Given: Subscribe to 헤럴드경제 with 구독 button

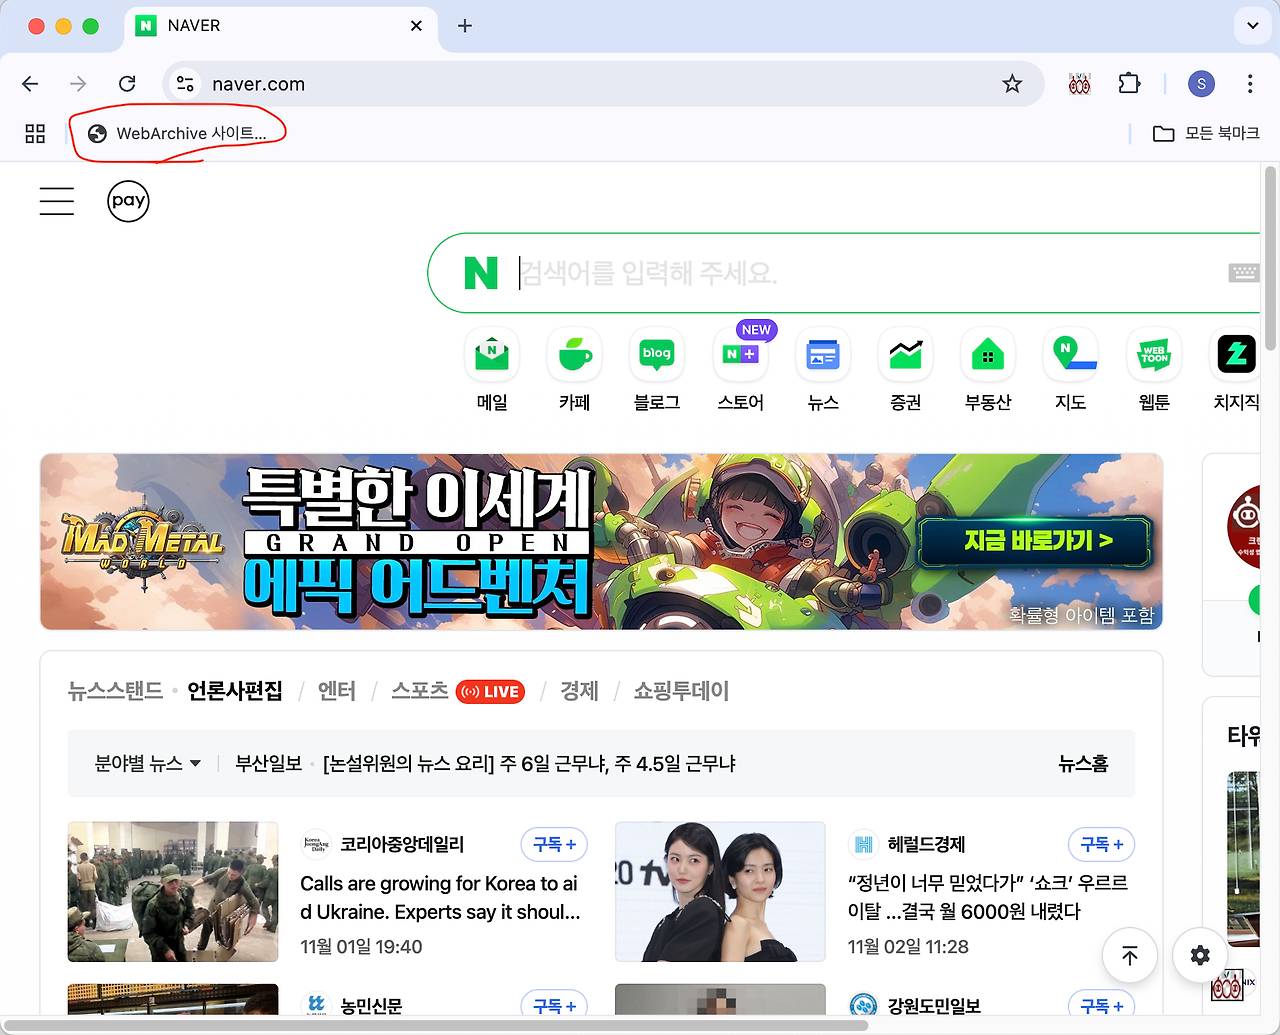Looking at the screenshot, I should pos(1101,844).
